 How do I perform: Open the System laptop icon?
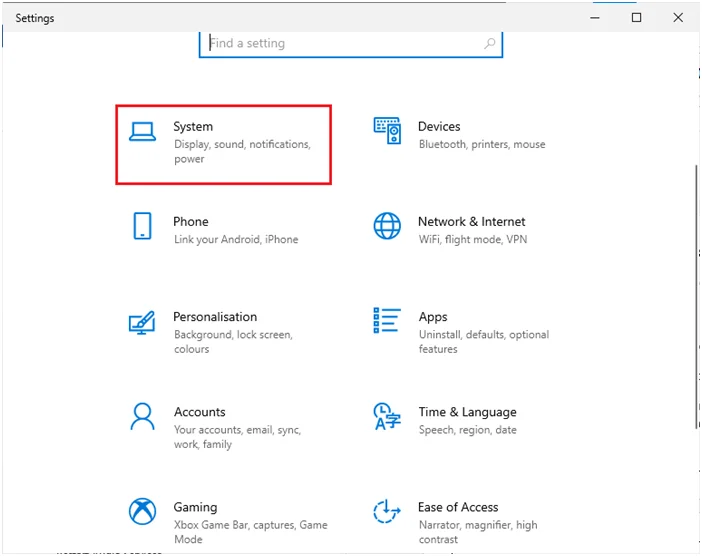point(142,132)
